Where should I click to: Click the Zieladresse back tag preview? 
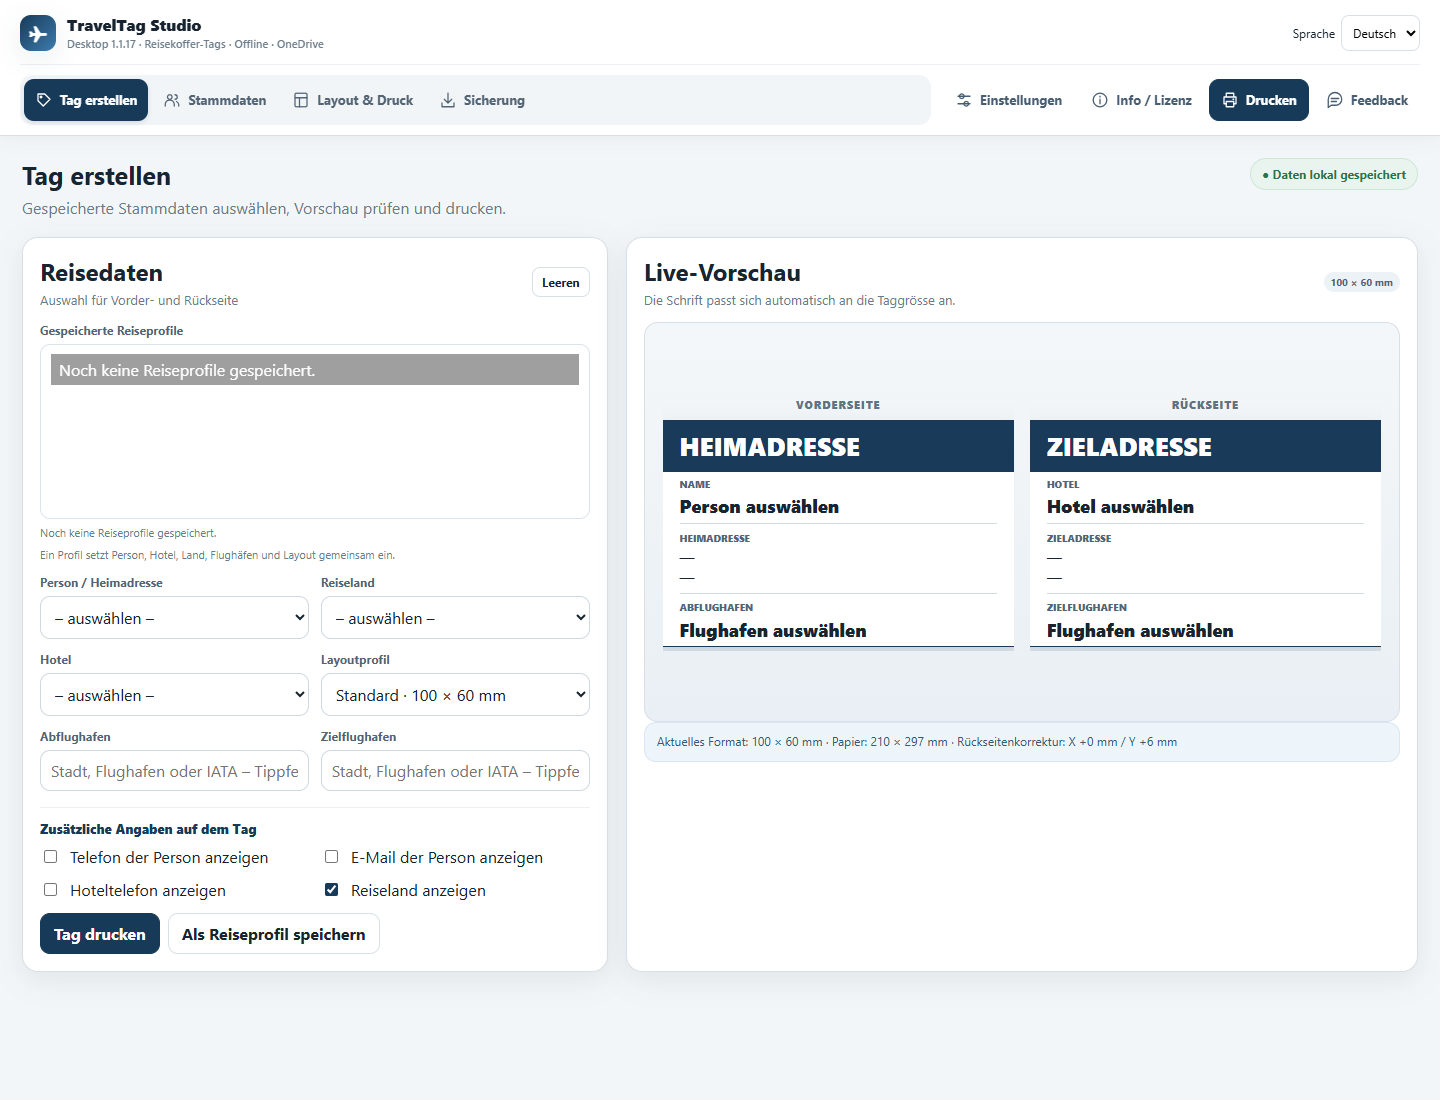[x=1205, y=535]
